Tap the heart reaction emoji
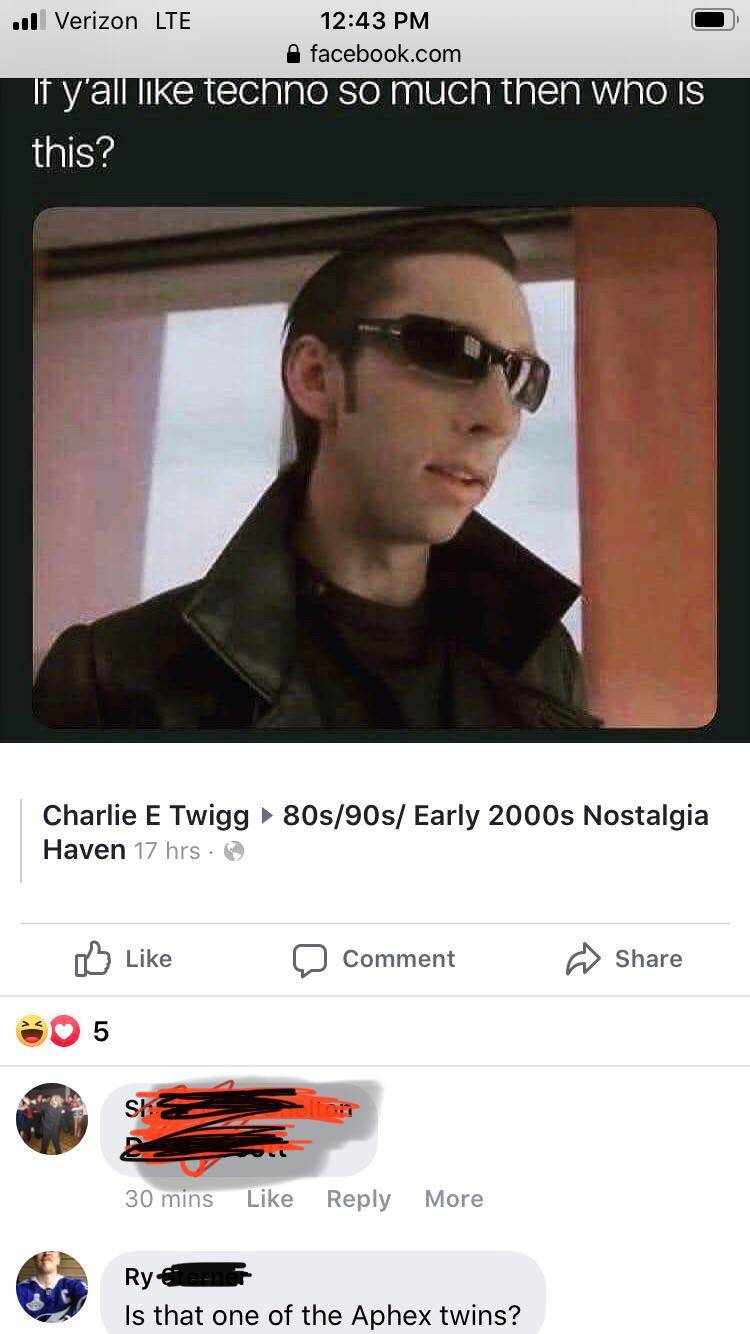Screen dimensions: 750x1334 tap(63, 1031)
